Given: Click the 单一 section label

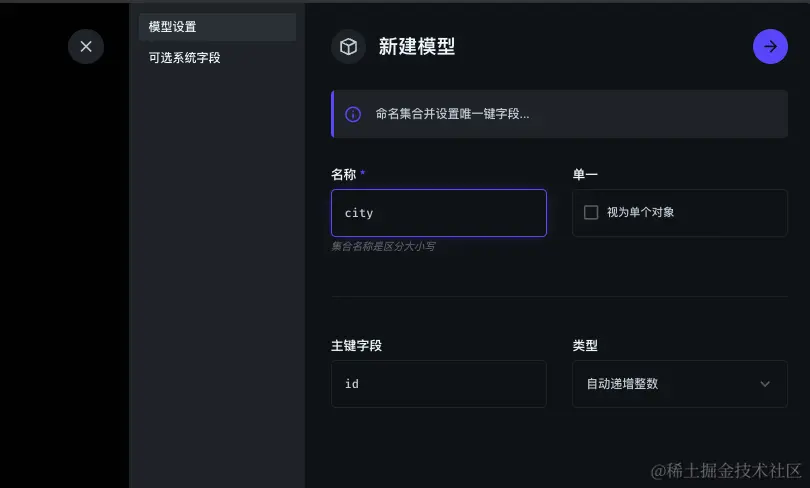Looking at the screenshot, I should [585, 174].
